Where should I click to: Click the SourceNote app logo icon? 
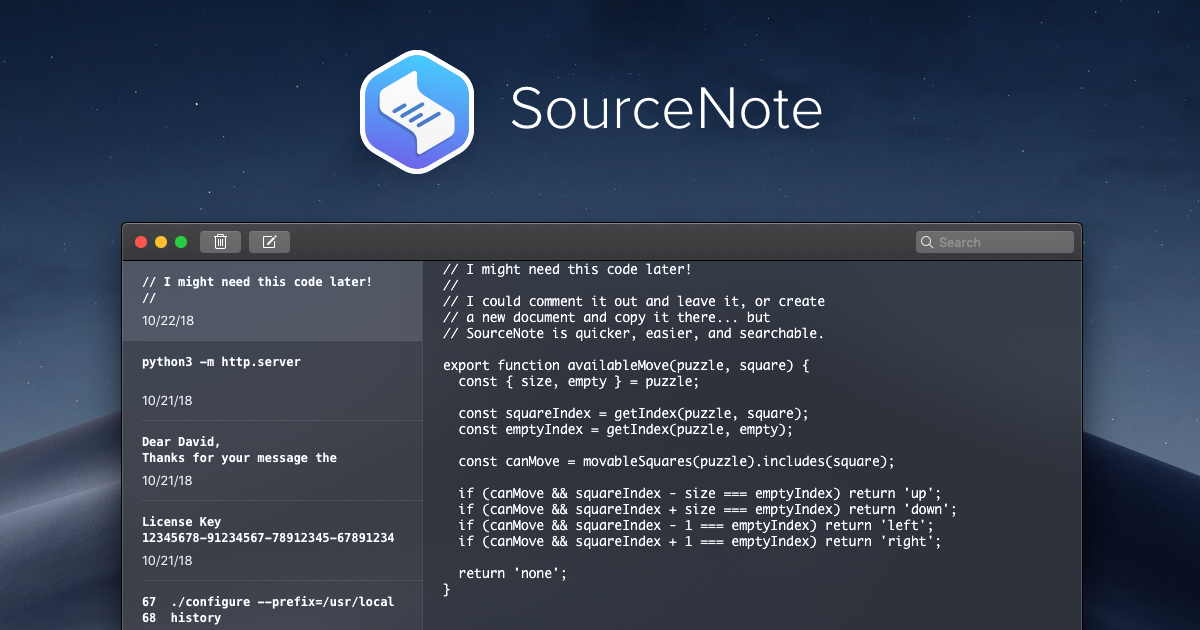[x=417, y=110]
